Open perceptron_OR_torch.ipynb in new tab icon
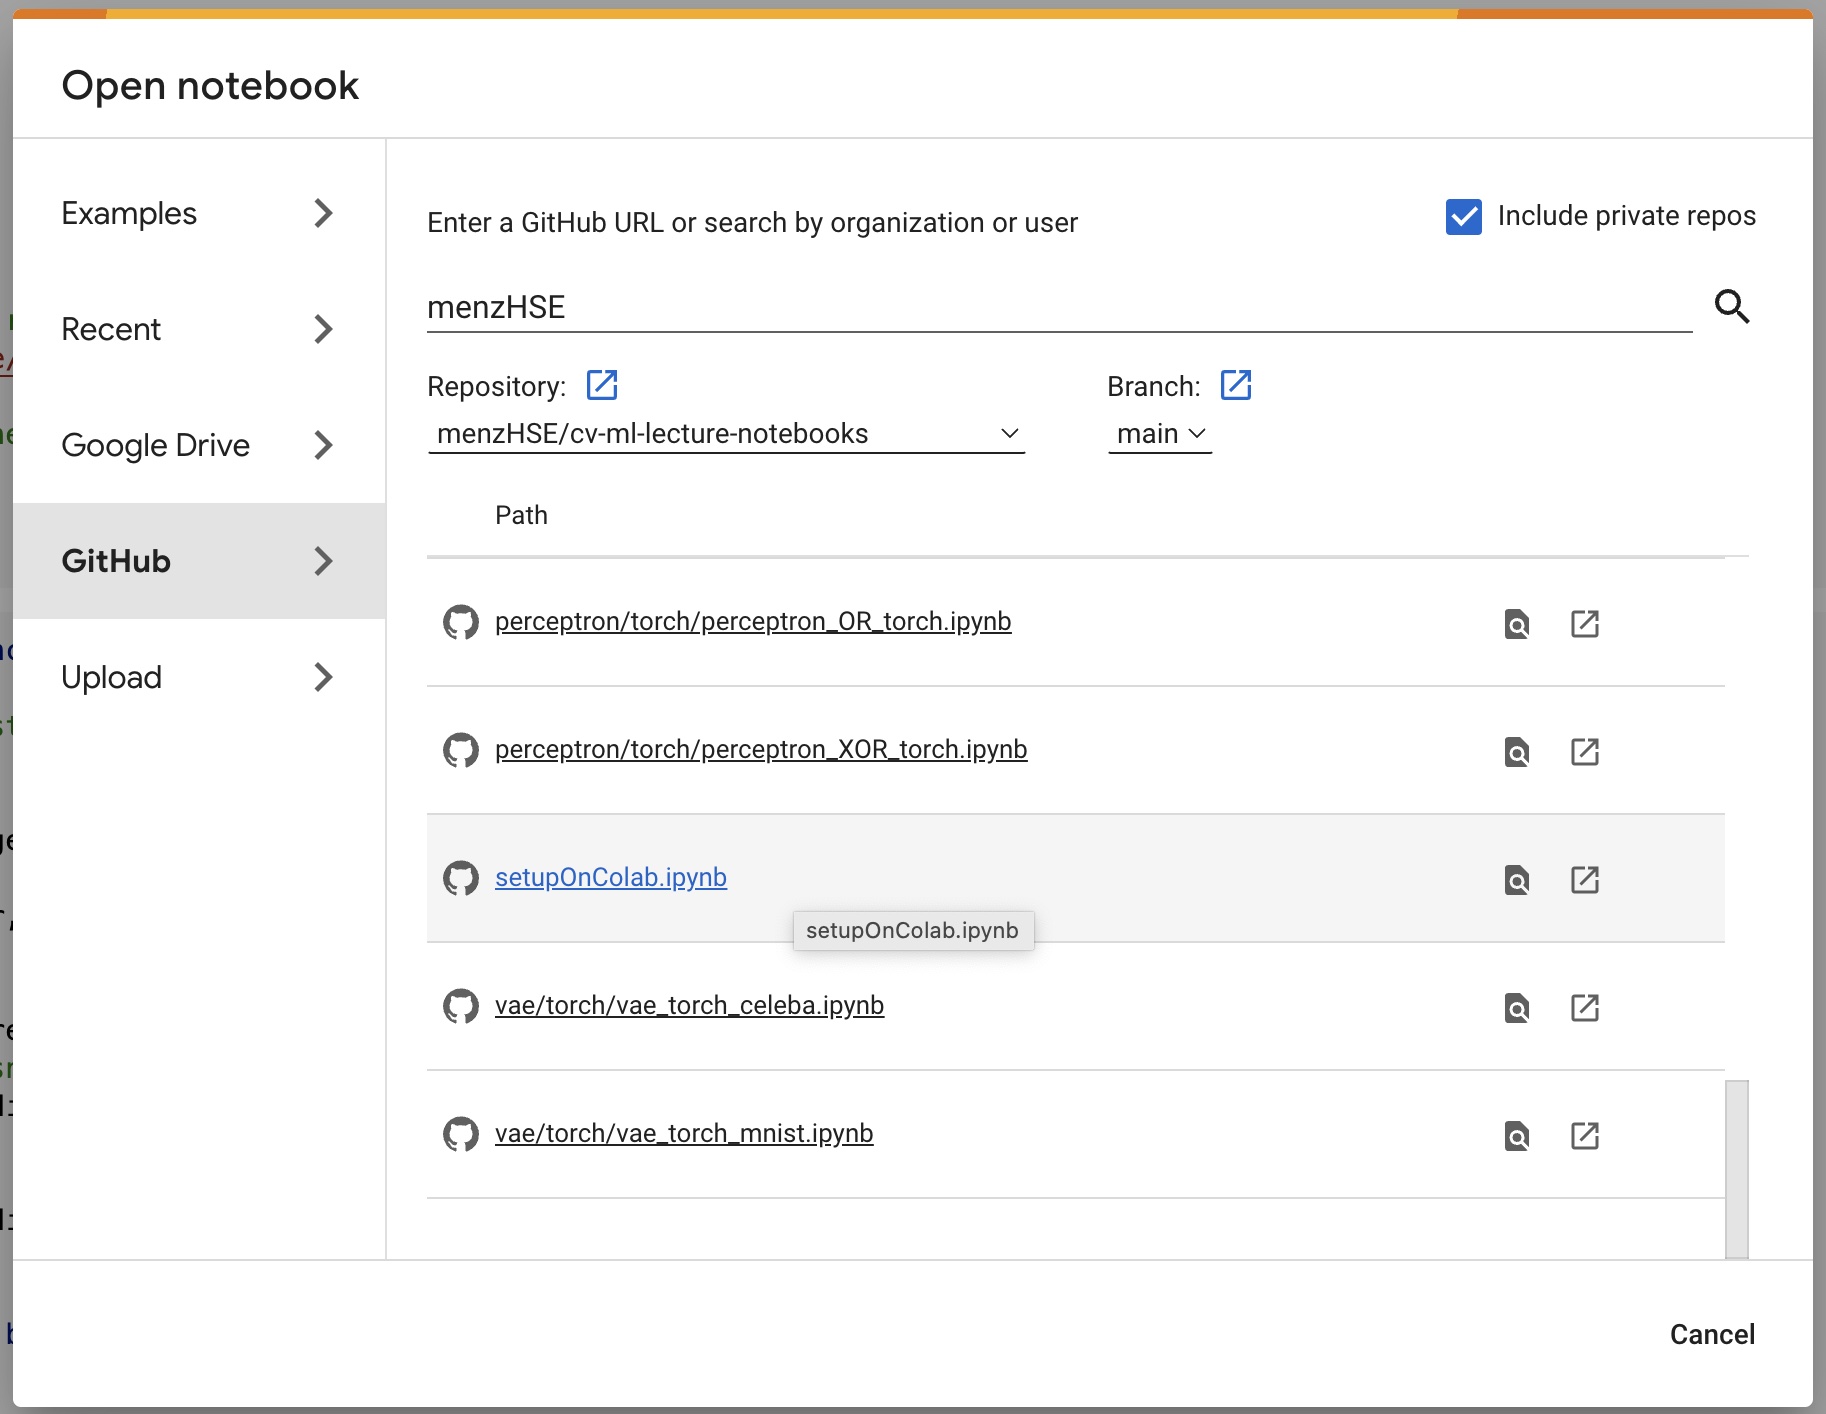This screenshot has width=1826, height=1414. click(x=1585, y=624)
